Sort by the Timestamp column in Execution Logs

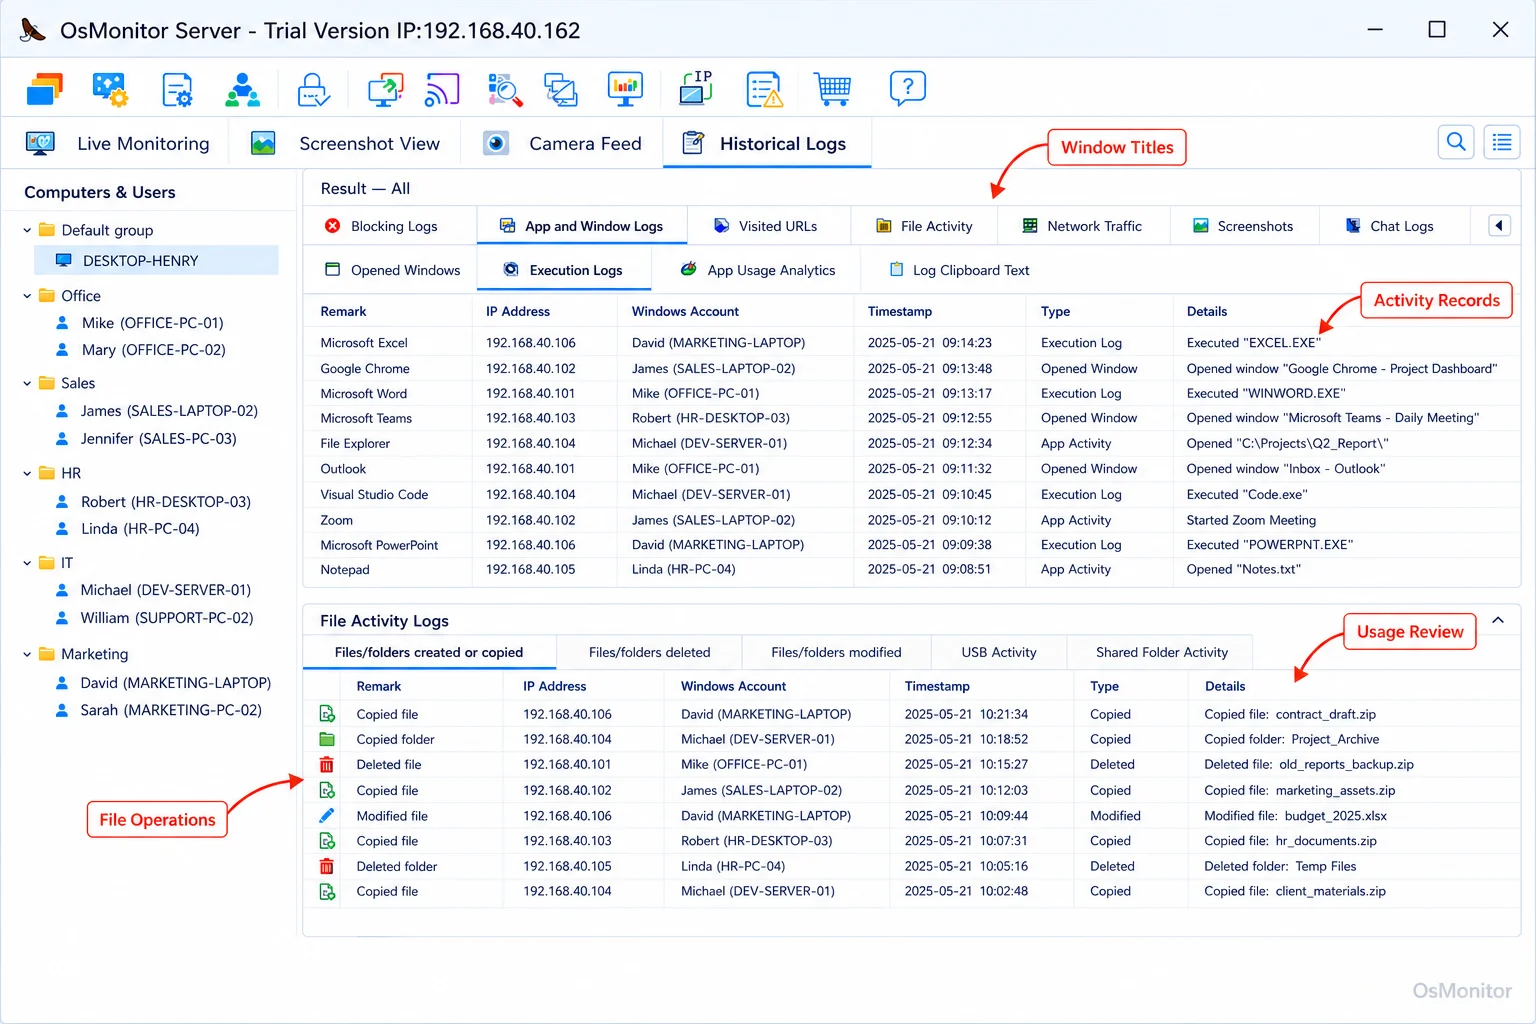pos(900,311)
